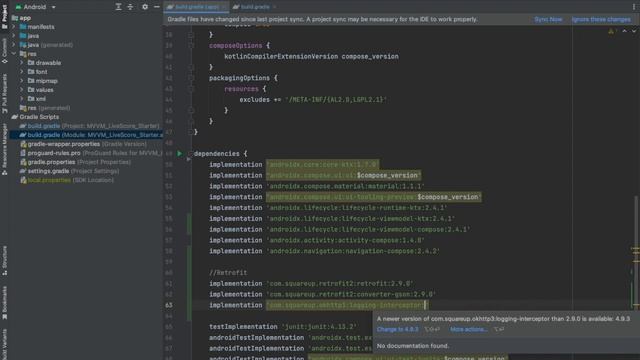Image resolution: width=640 pixels, height=360 pixels.
Task: Expand the mipmap folder
Action: 22,81
